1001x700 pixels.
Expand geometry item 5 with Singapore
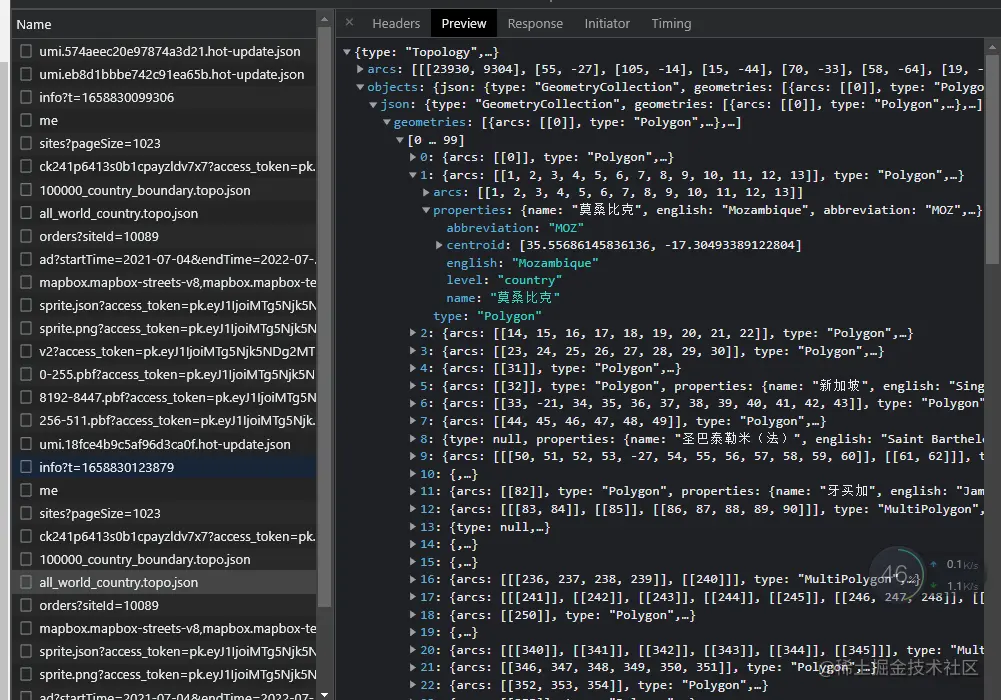click(413, 386)
